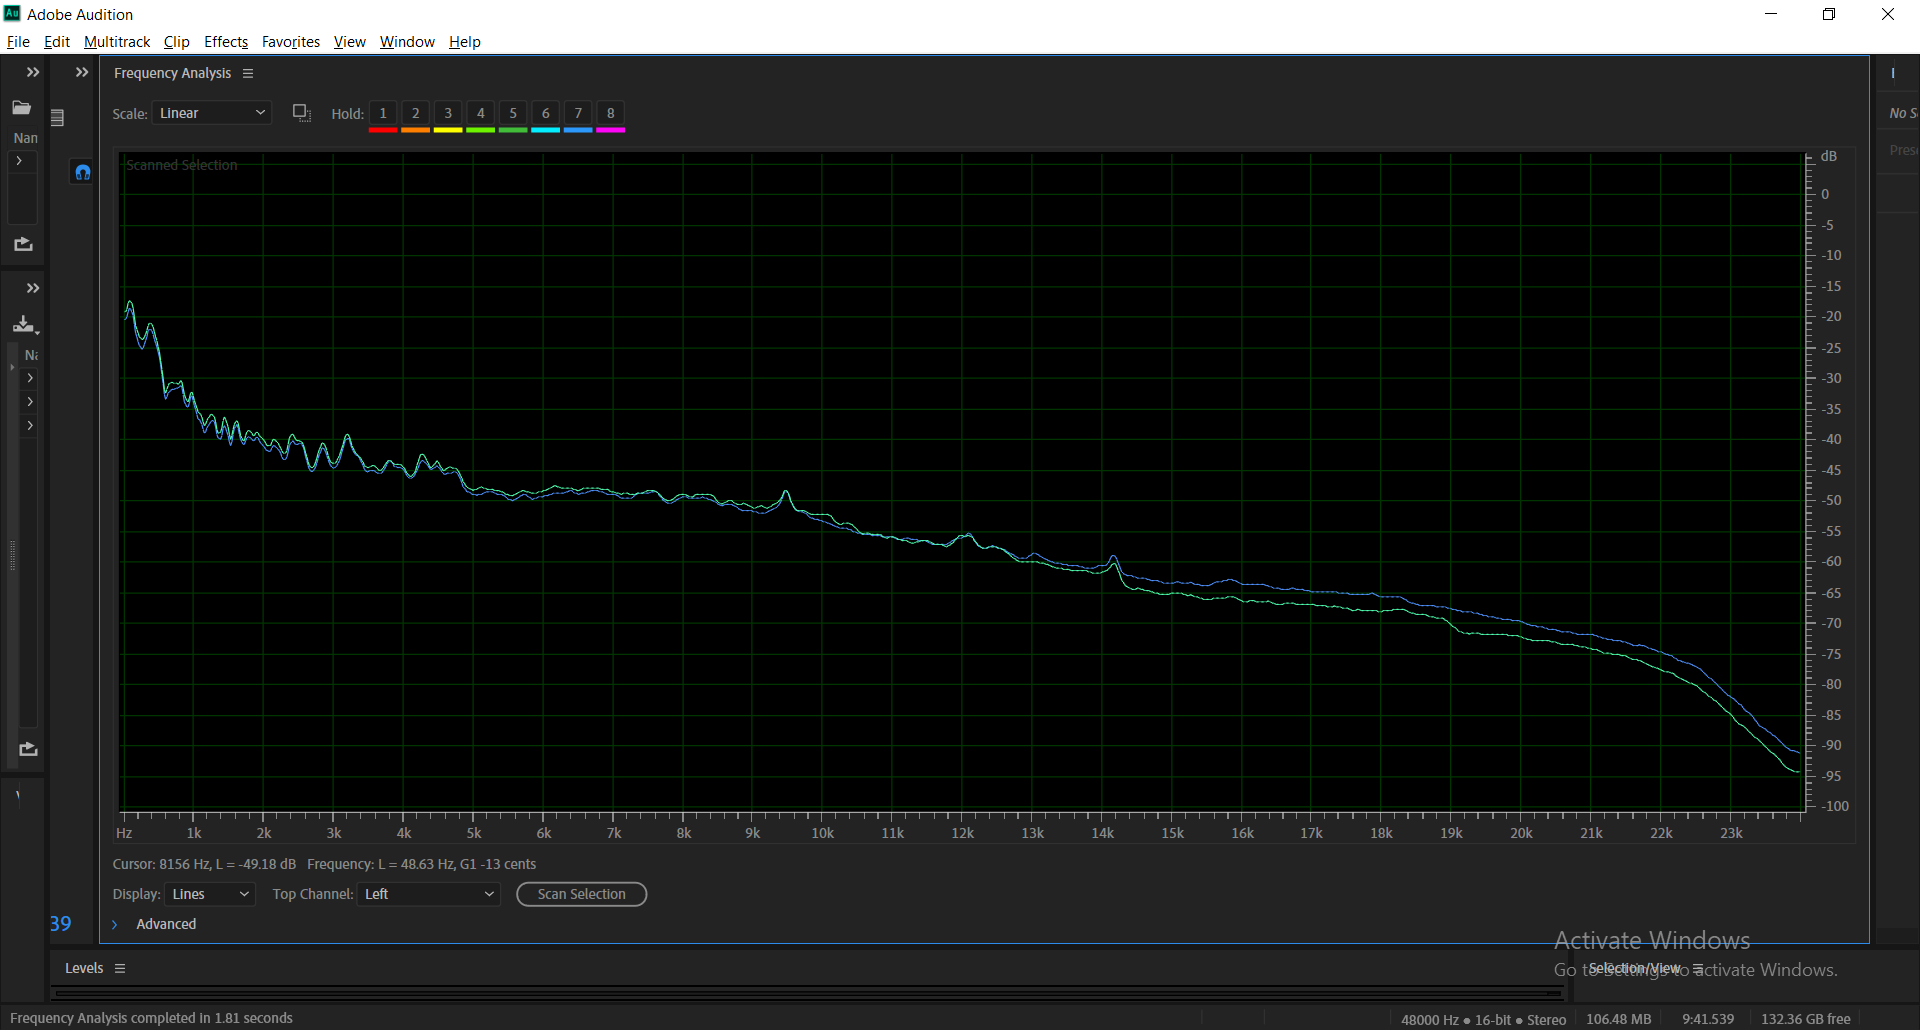Expand third tree row in lower left list
This screenshot has height=1030, width=1920.
(x=30, y=425)
